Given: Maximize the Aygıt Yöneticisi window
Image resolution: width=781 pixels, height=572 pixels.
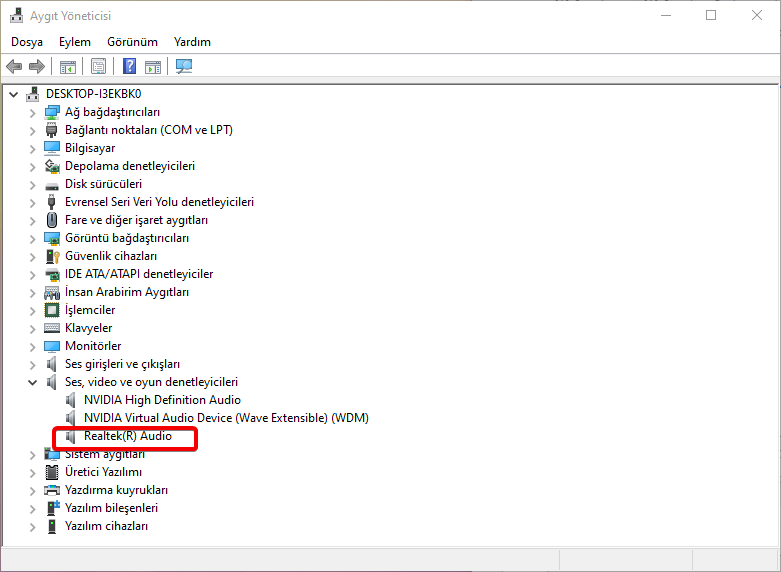Looking at the screenshot, I should (x=711, y=15).
